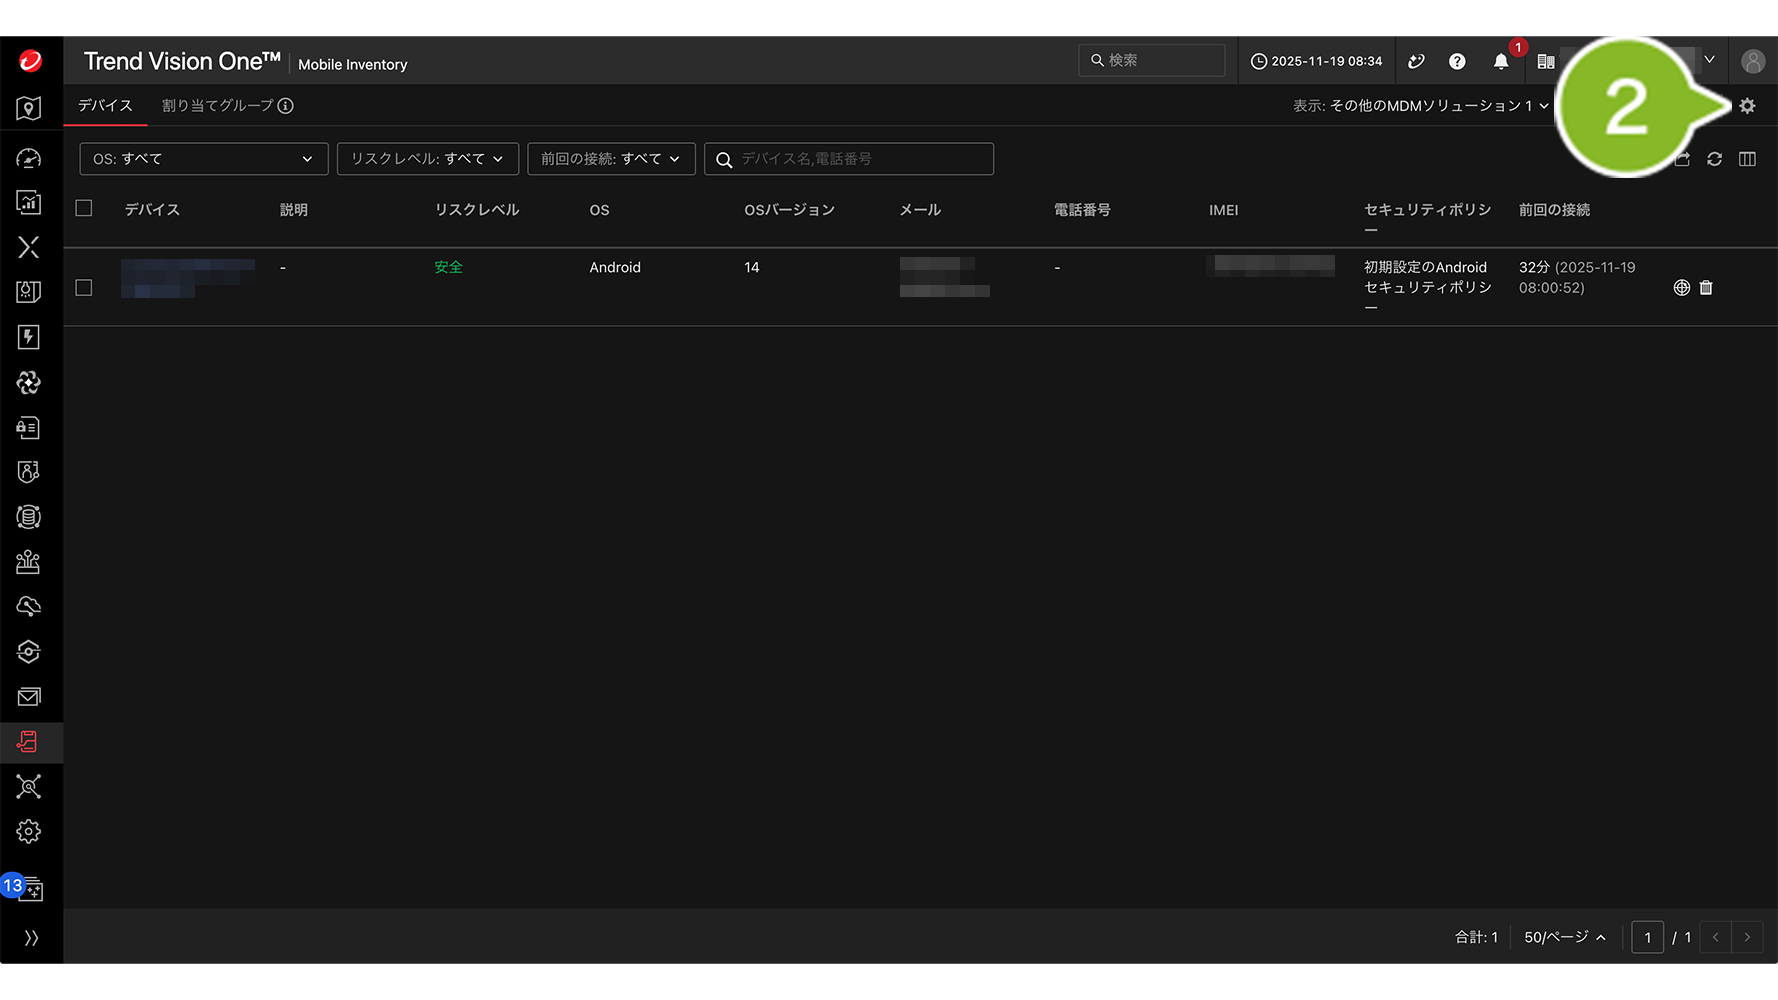Expand the sidebar with the double-chevron icon
Screen dimensions: 1778x1000
click(x=31, y=937)
